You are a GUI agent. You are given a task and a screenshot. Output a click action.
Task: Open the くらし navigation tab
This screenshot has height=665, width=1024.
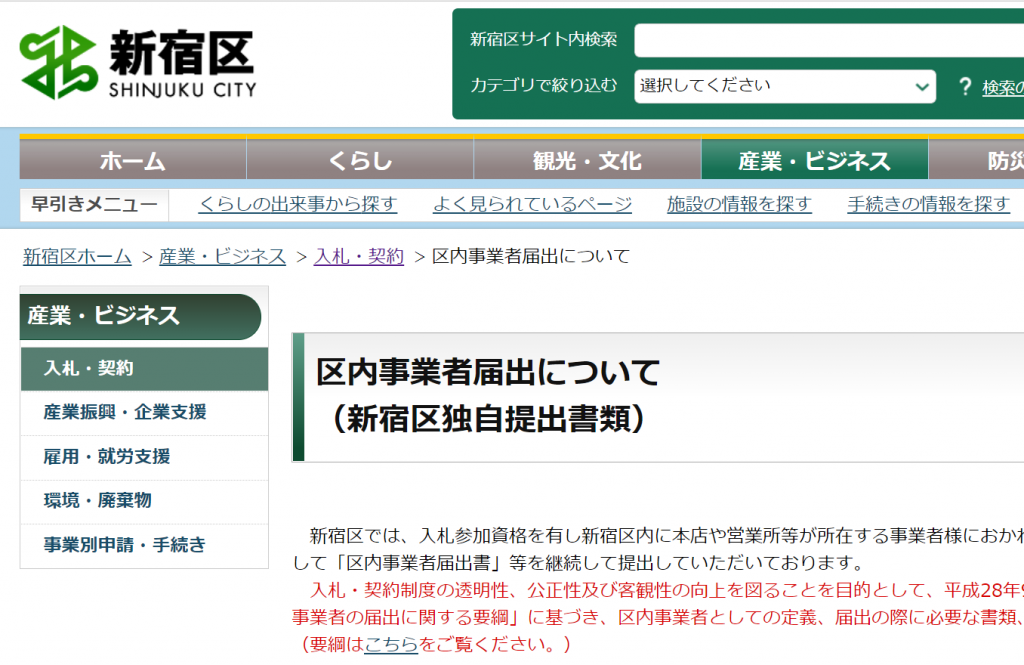click(360, 160)
